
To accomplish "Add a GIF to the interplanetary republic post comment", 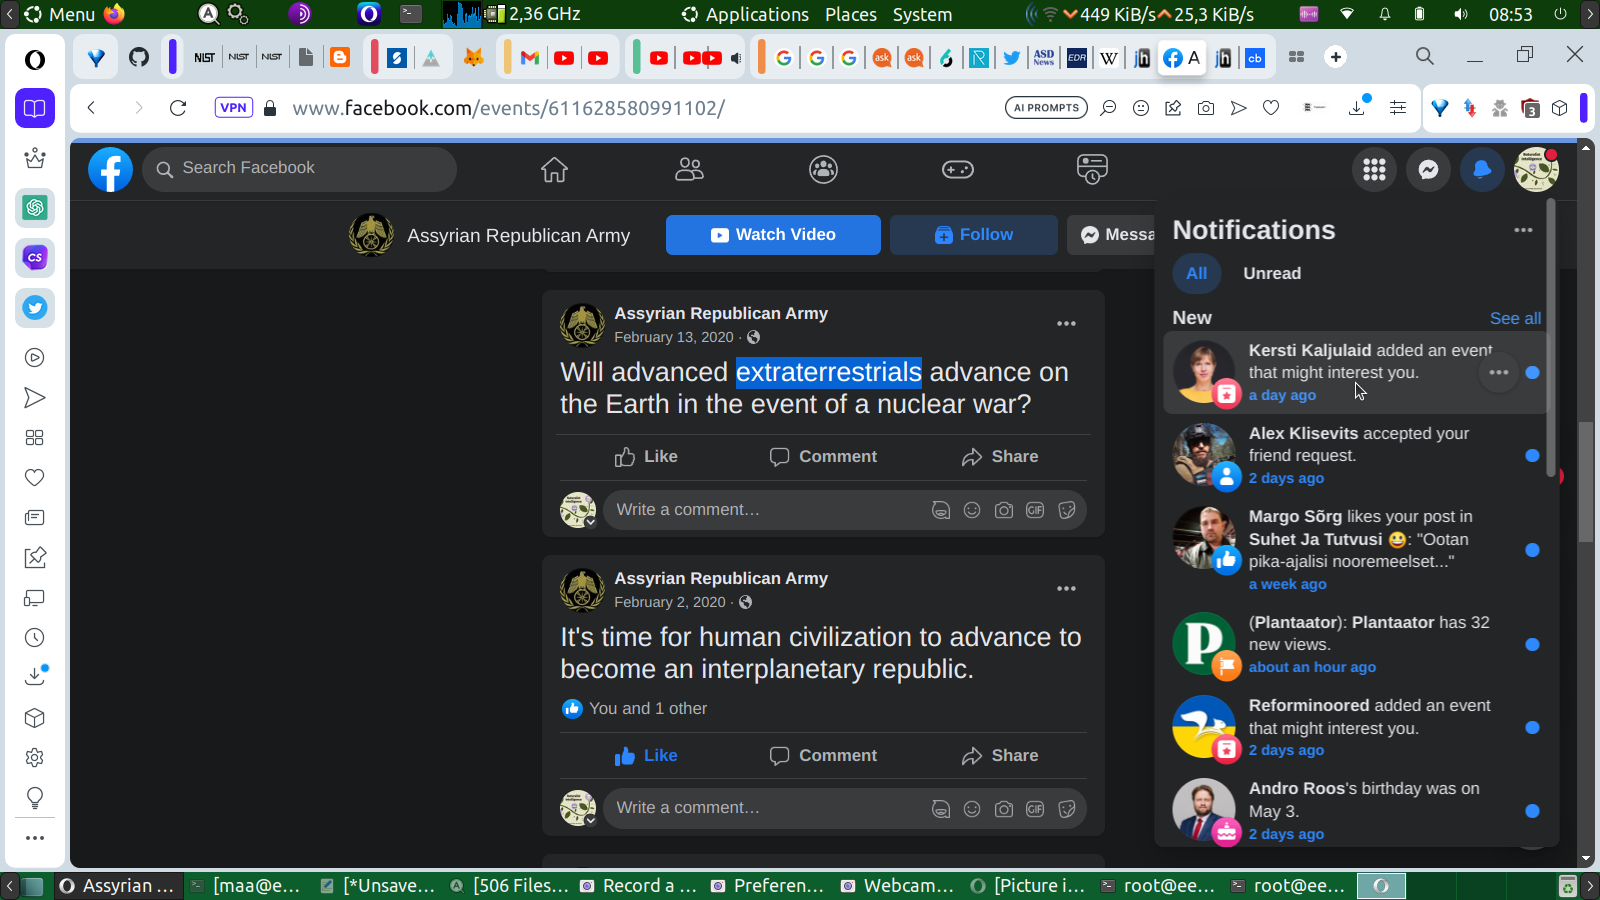I will click(x=1035, y=808).
